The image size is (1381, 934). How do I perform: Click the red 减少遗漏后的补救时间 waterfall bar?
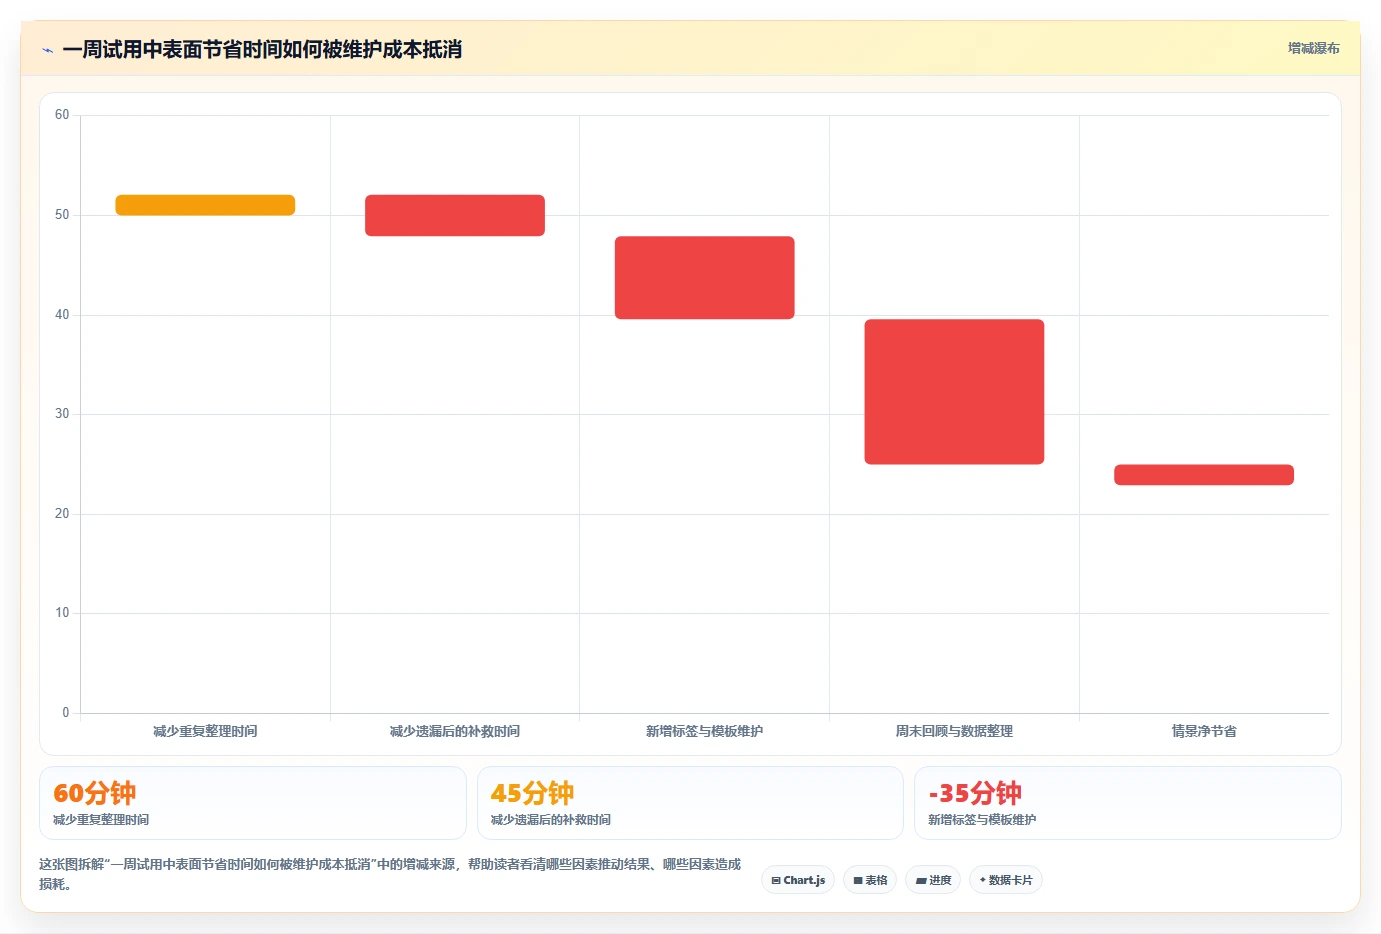455,215
